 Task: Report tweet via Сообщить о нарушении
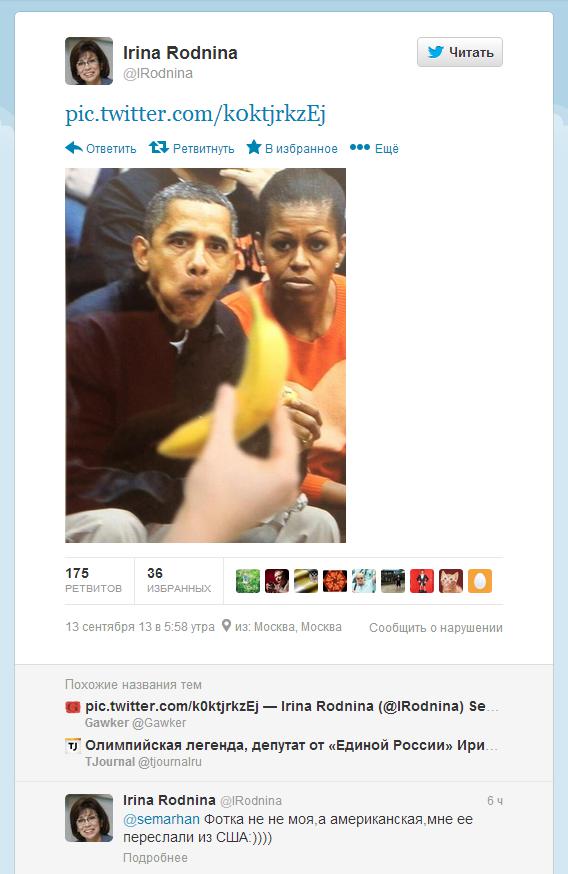point(436,628)
